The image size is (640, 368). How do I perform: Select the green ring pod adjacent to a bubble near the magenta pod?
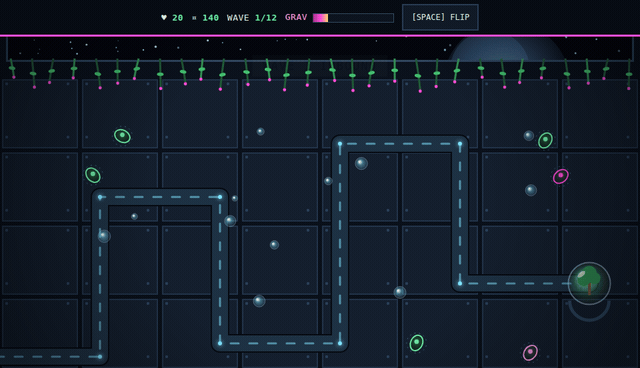(545, 140)
